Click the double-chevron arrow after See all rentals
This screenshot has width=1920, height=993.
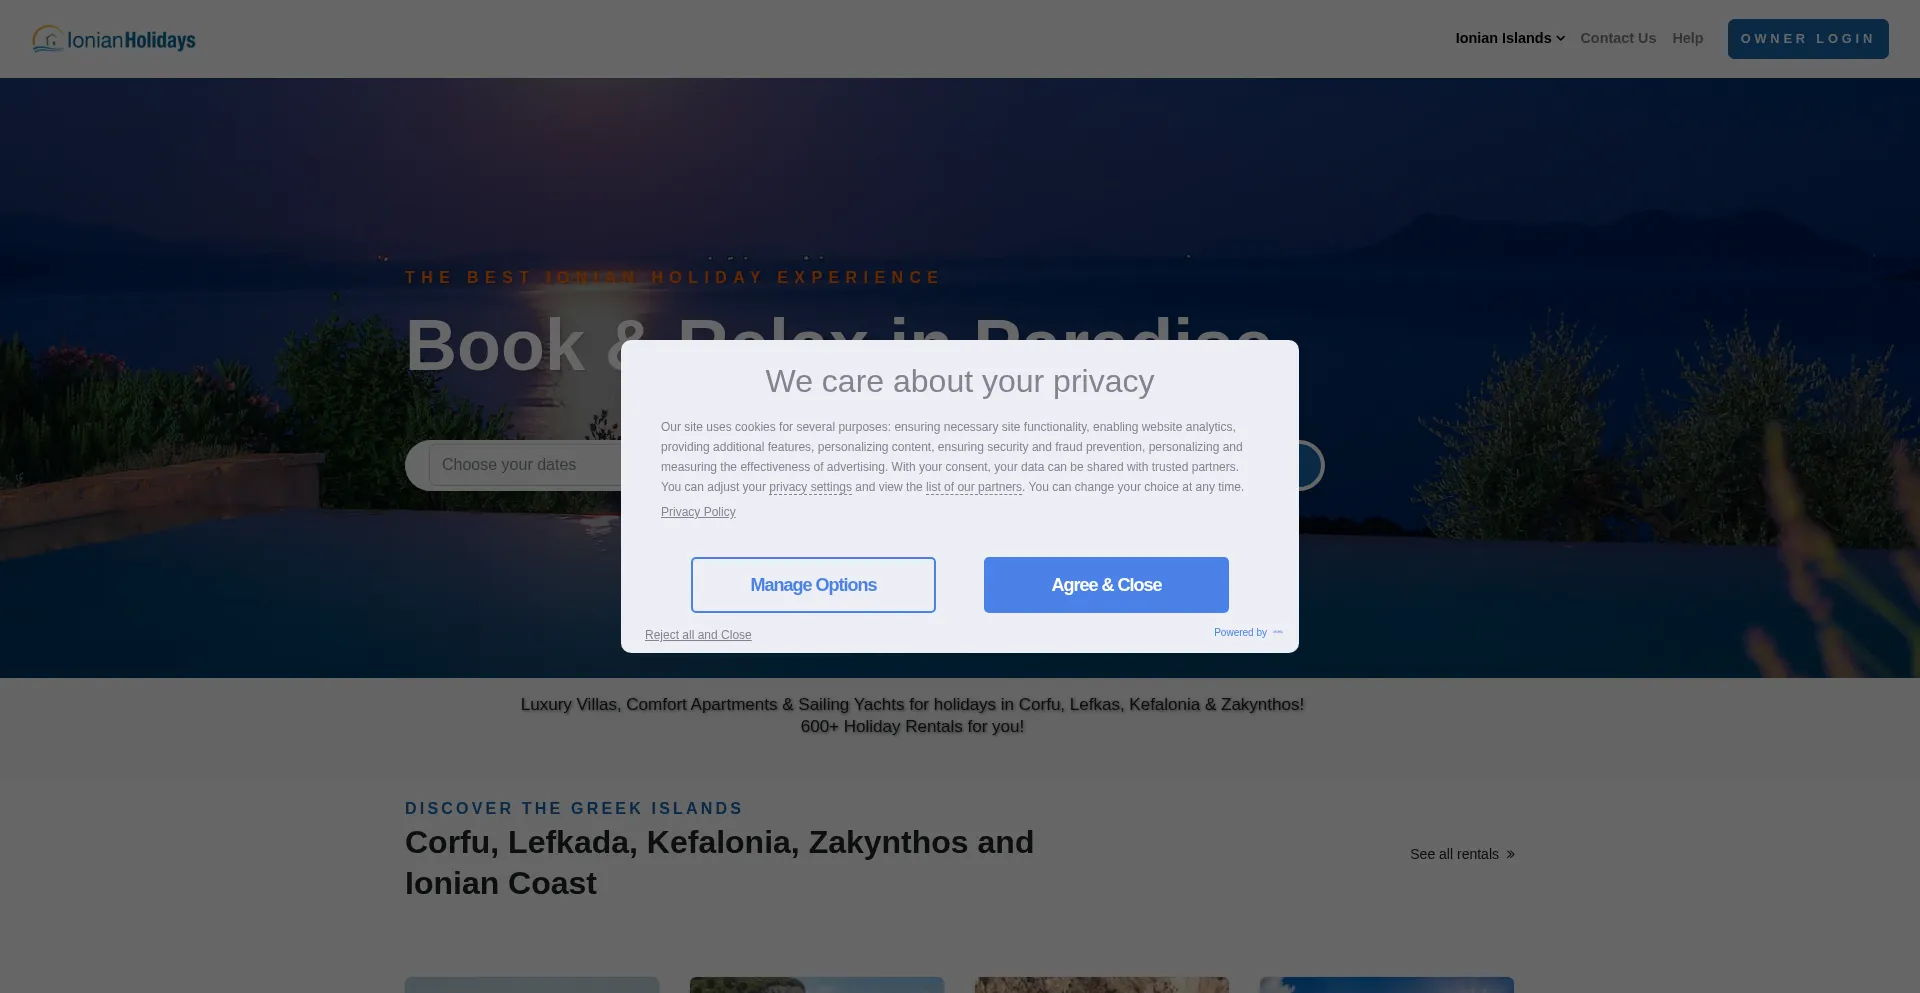[1510, 855]
